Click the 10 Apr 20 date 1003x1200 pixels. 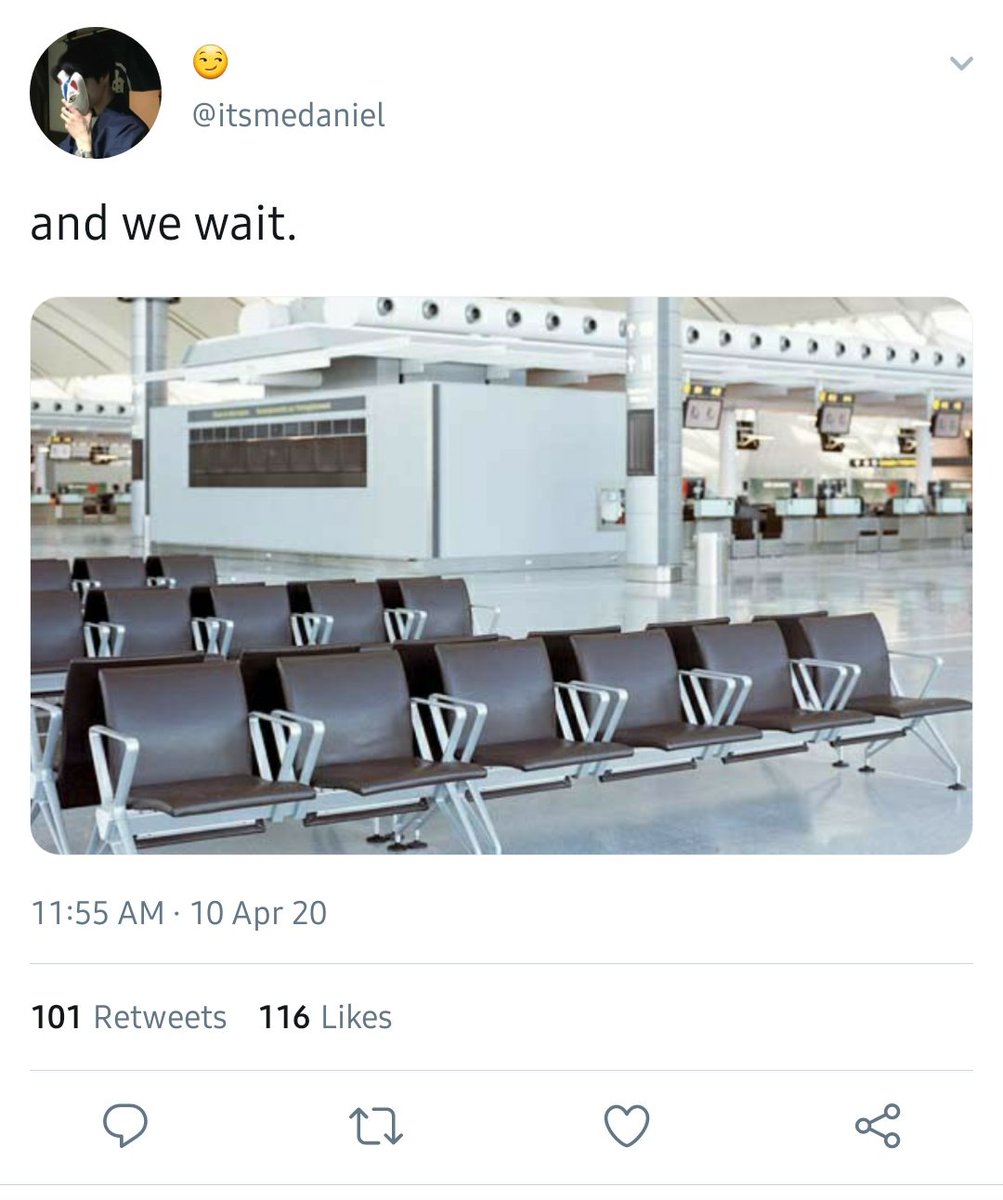click(x=258, y=913)
